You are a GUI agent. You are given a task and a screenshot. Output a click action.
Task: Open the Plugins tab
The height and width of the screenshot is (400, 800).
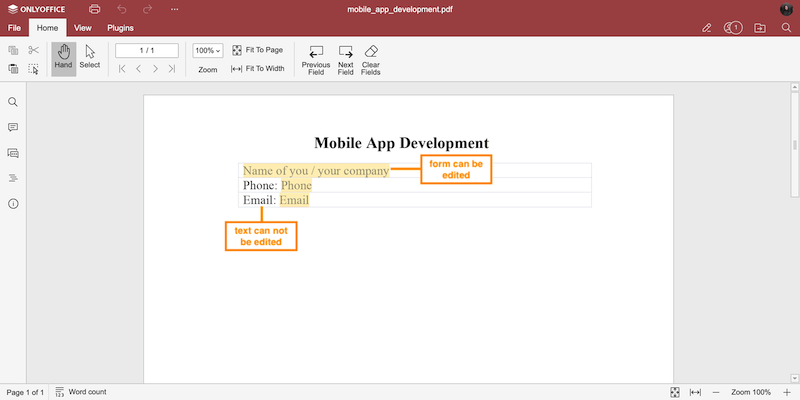coord(120,28)
